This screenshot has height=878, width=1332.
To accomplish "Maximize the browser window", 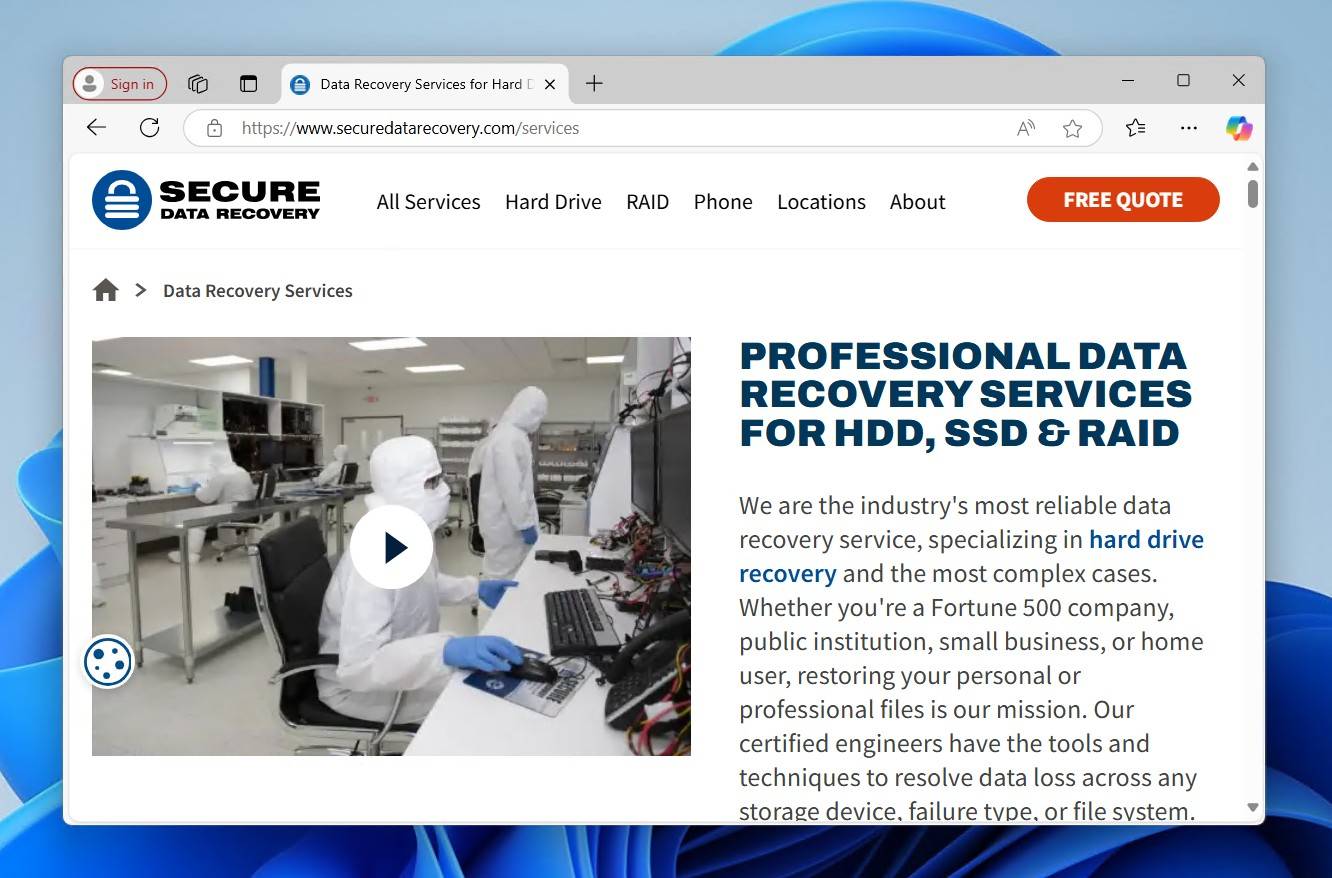I will [1183, 81].
